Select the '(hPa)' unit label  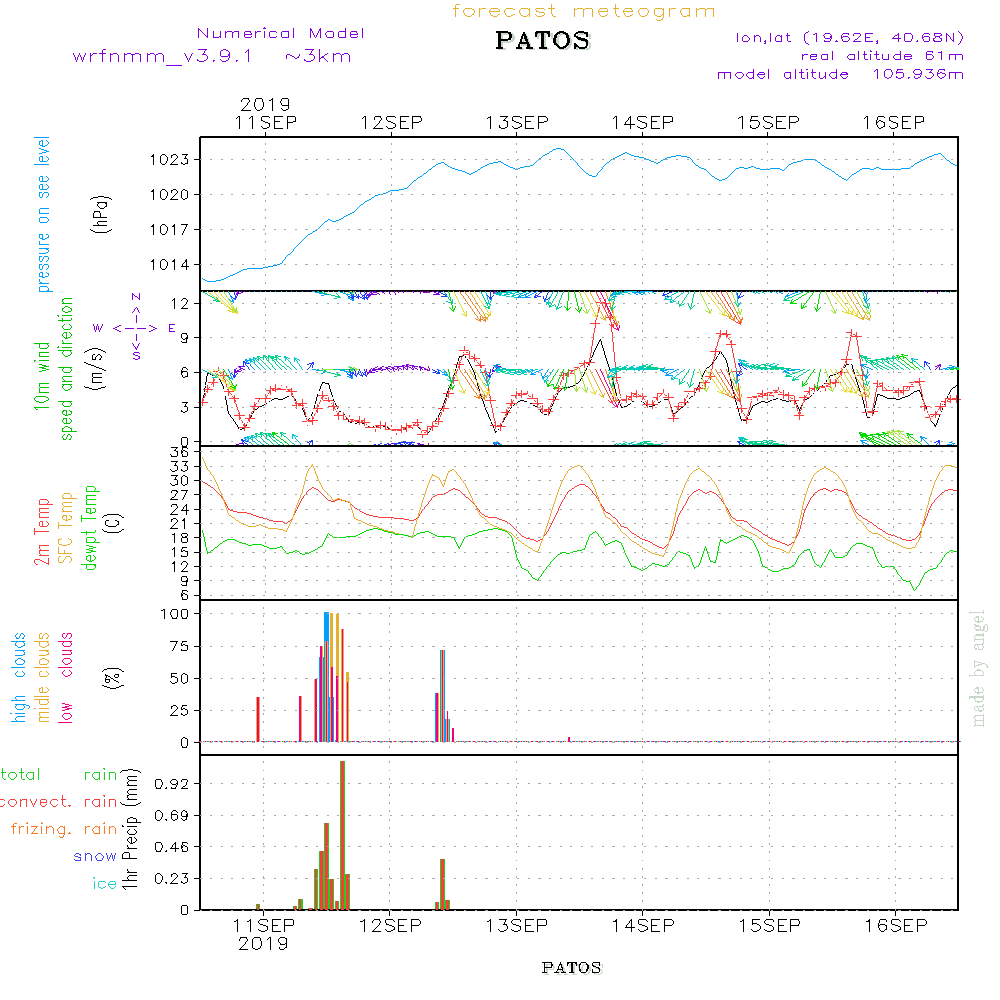click(x=101, y=214)
